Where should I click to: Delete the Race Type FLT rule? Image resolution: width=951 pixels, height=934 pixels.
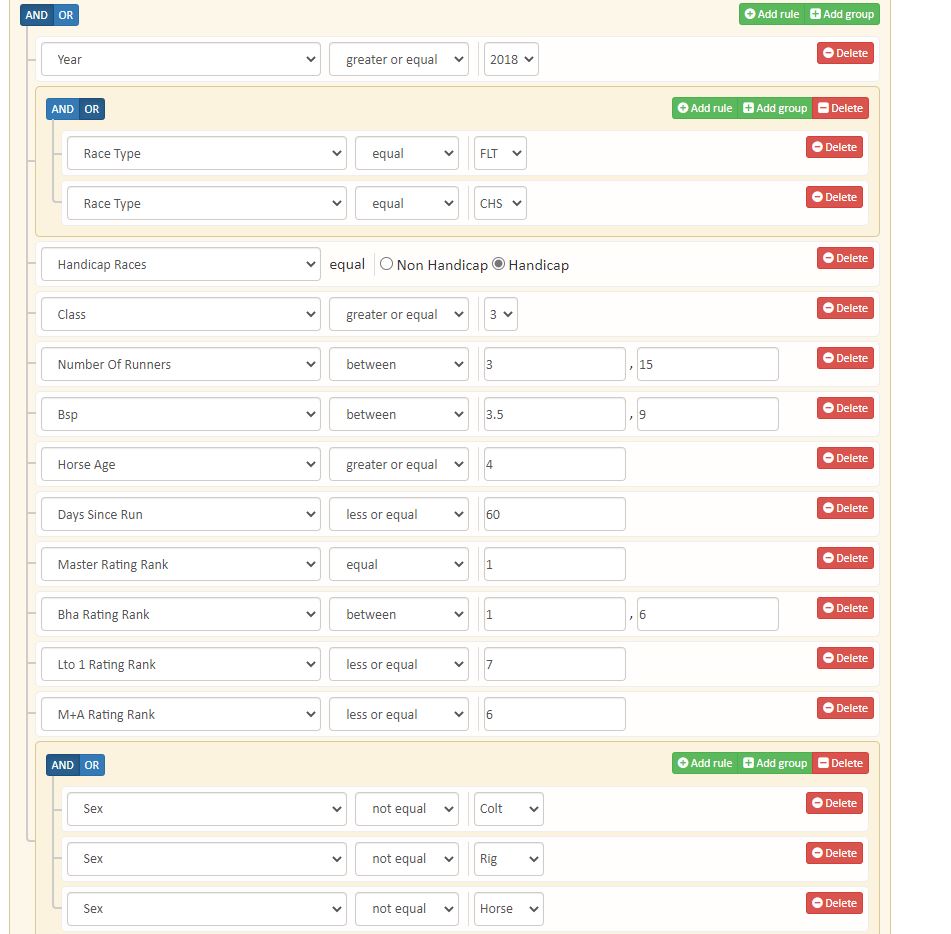834,147
